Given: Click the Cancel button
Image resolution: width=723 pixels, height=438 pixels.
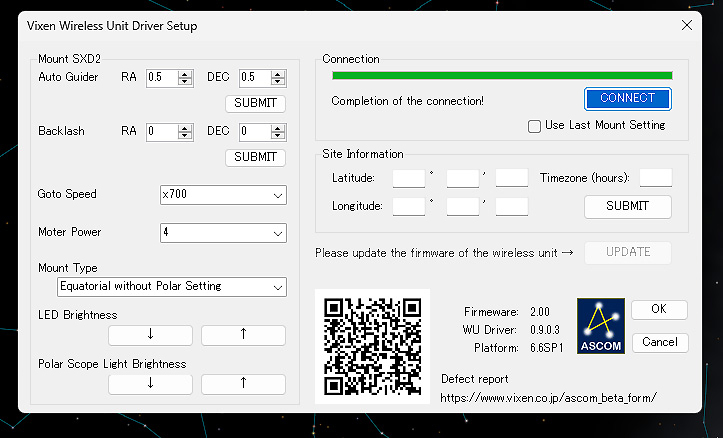Looking at the screenshot, I should [x=660, y=343].
